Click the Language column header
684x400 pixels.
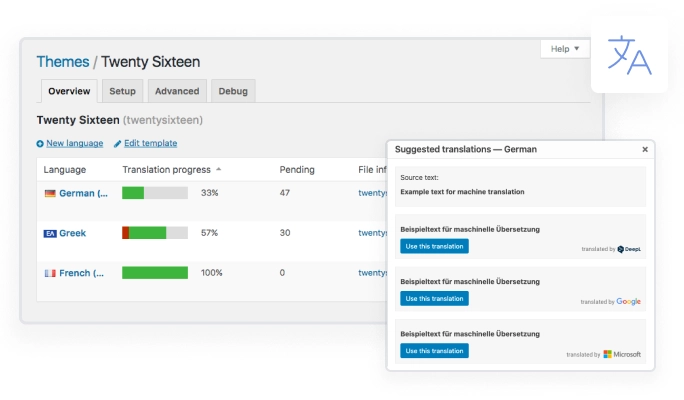(65, 170)
